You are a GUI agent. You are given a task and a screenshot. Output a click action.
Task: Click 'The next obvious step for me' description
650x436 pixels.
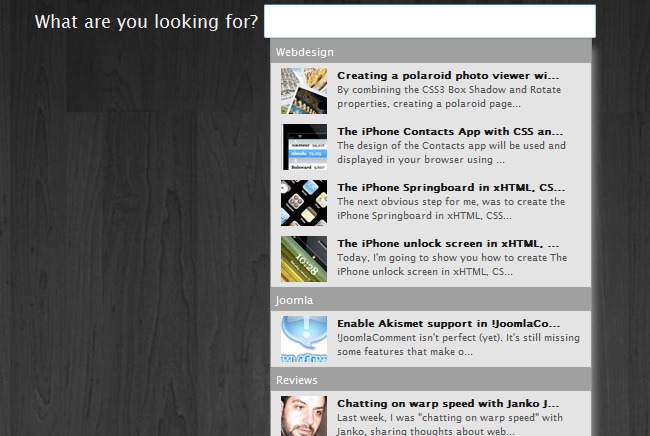(x=451, y=208)
